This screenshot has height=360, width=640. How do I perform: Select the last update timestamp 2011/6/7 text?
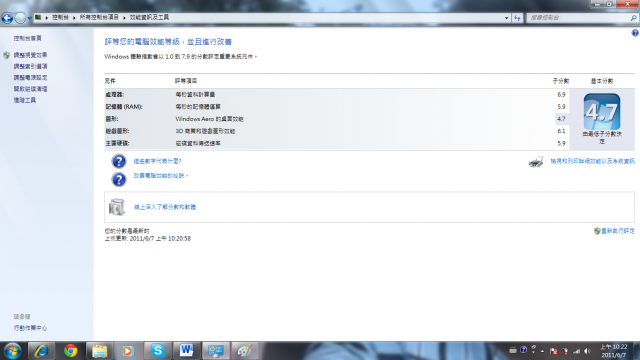click(x=160, y=239)
